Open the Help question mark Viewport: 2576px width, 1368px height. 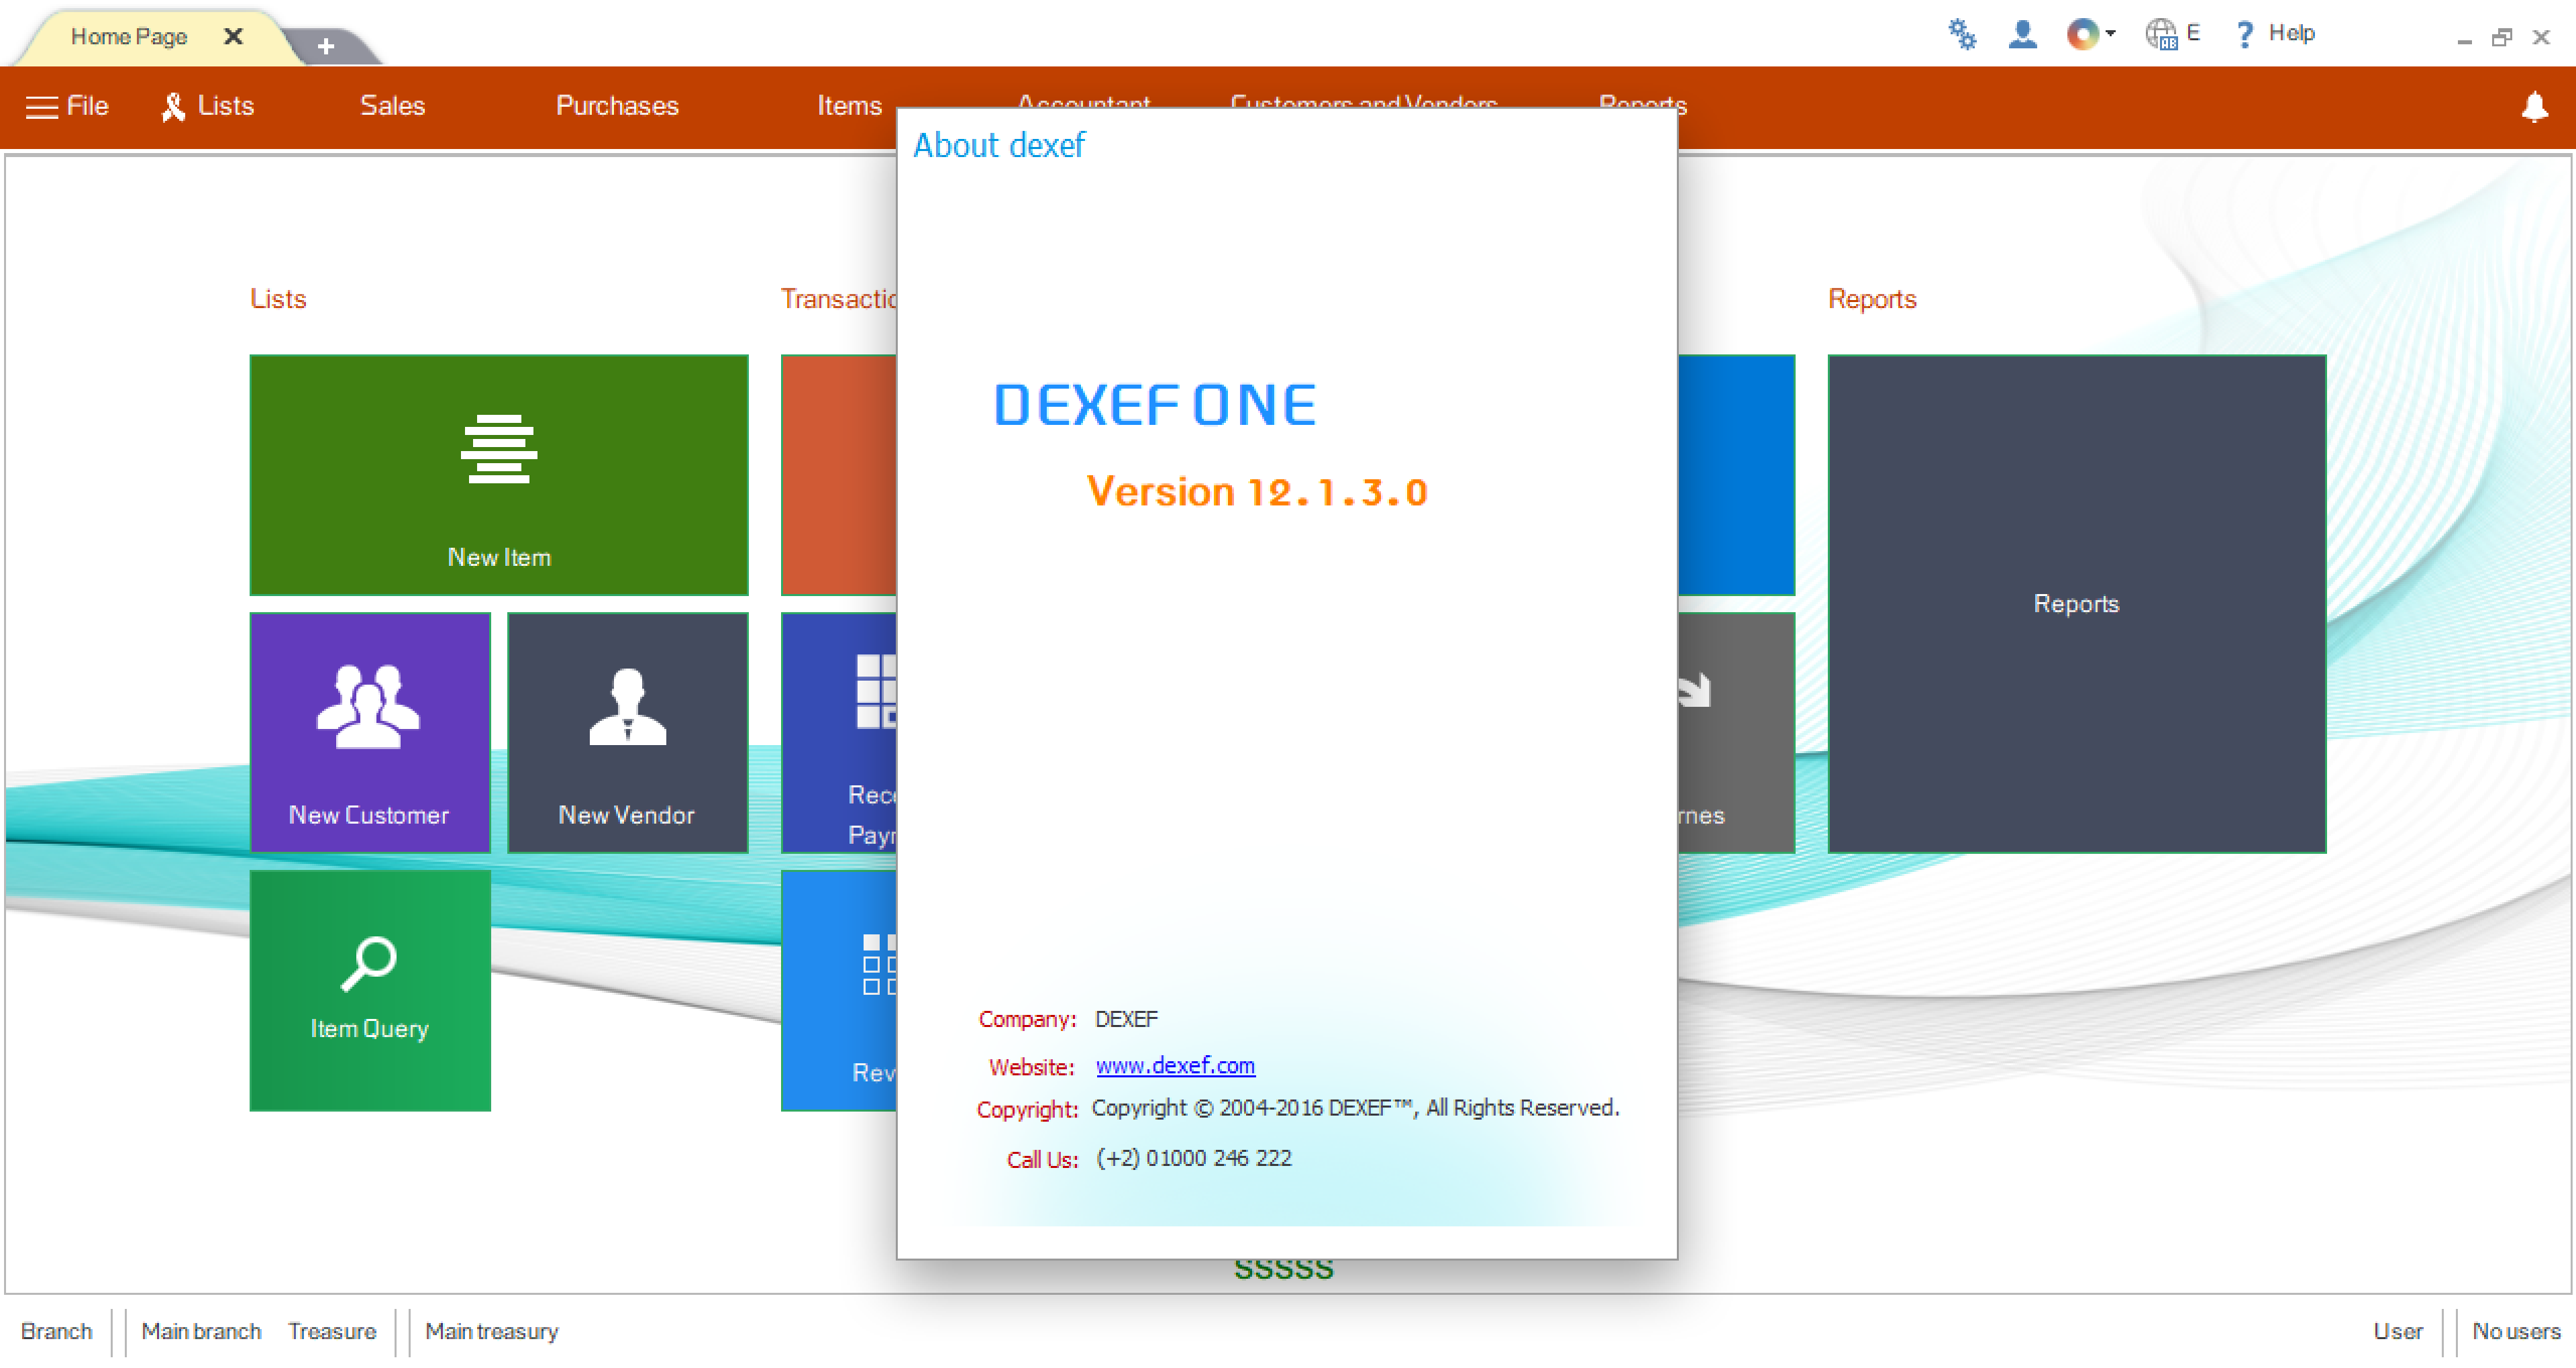point(2273,35)
